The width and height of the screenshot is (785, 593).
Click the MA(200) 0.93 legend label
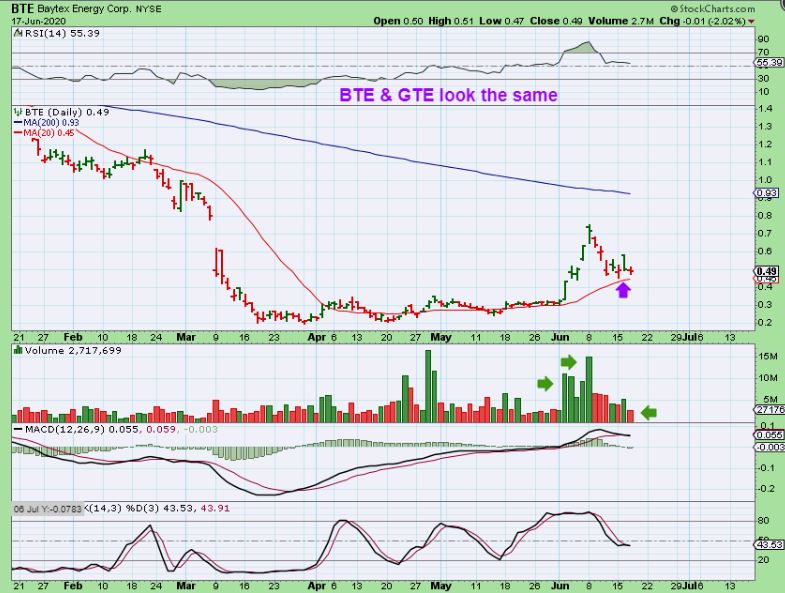51,123
